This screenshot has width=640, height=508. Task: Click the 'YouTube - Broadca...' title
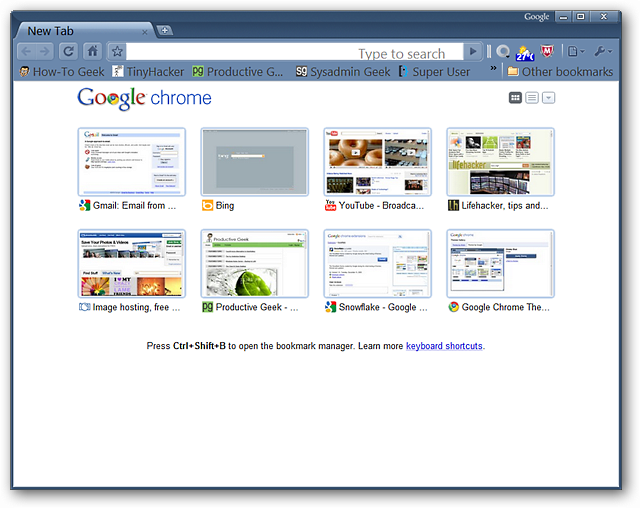tap(381, 206)
